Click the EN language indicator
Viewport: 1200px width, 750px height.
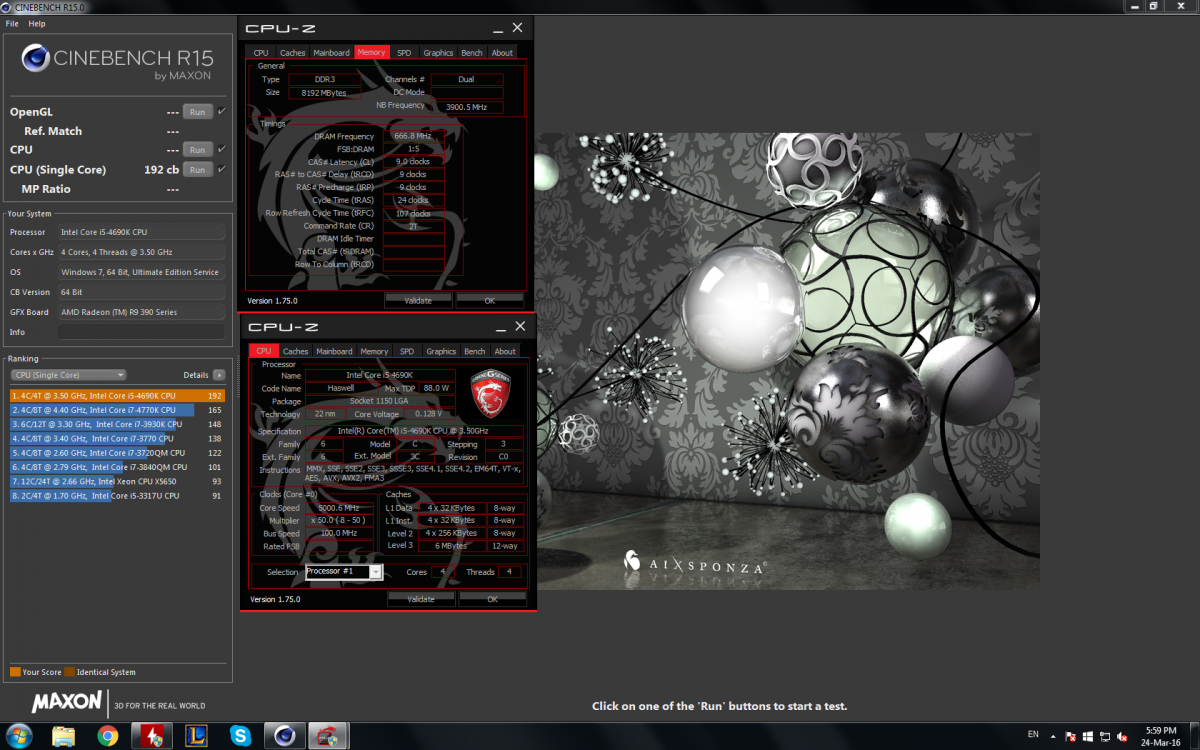[1033, 735]
